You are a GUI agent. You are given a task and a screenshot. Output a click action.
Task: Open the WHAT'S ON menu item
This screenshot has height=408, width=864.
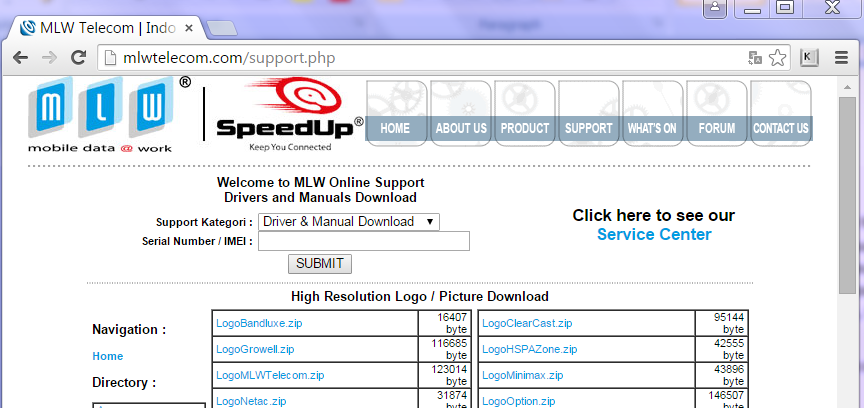click(x=652, y=128)
